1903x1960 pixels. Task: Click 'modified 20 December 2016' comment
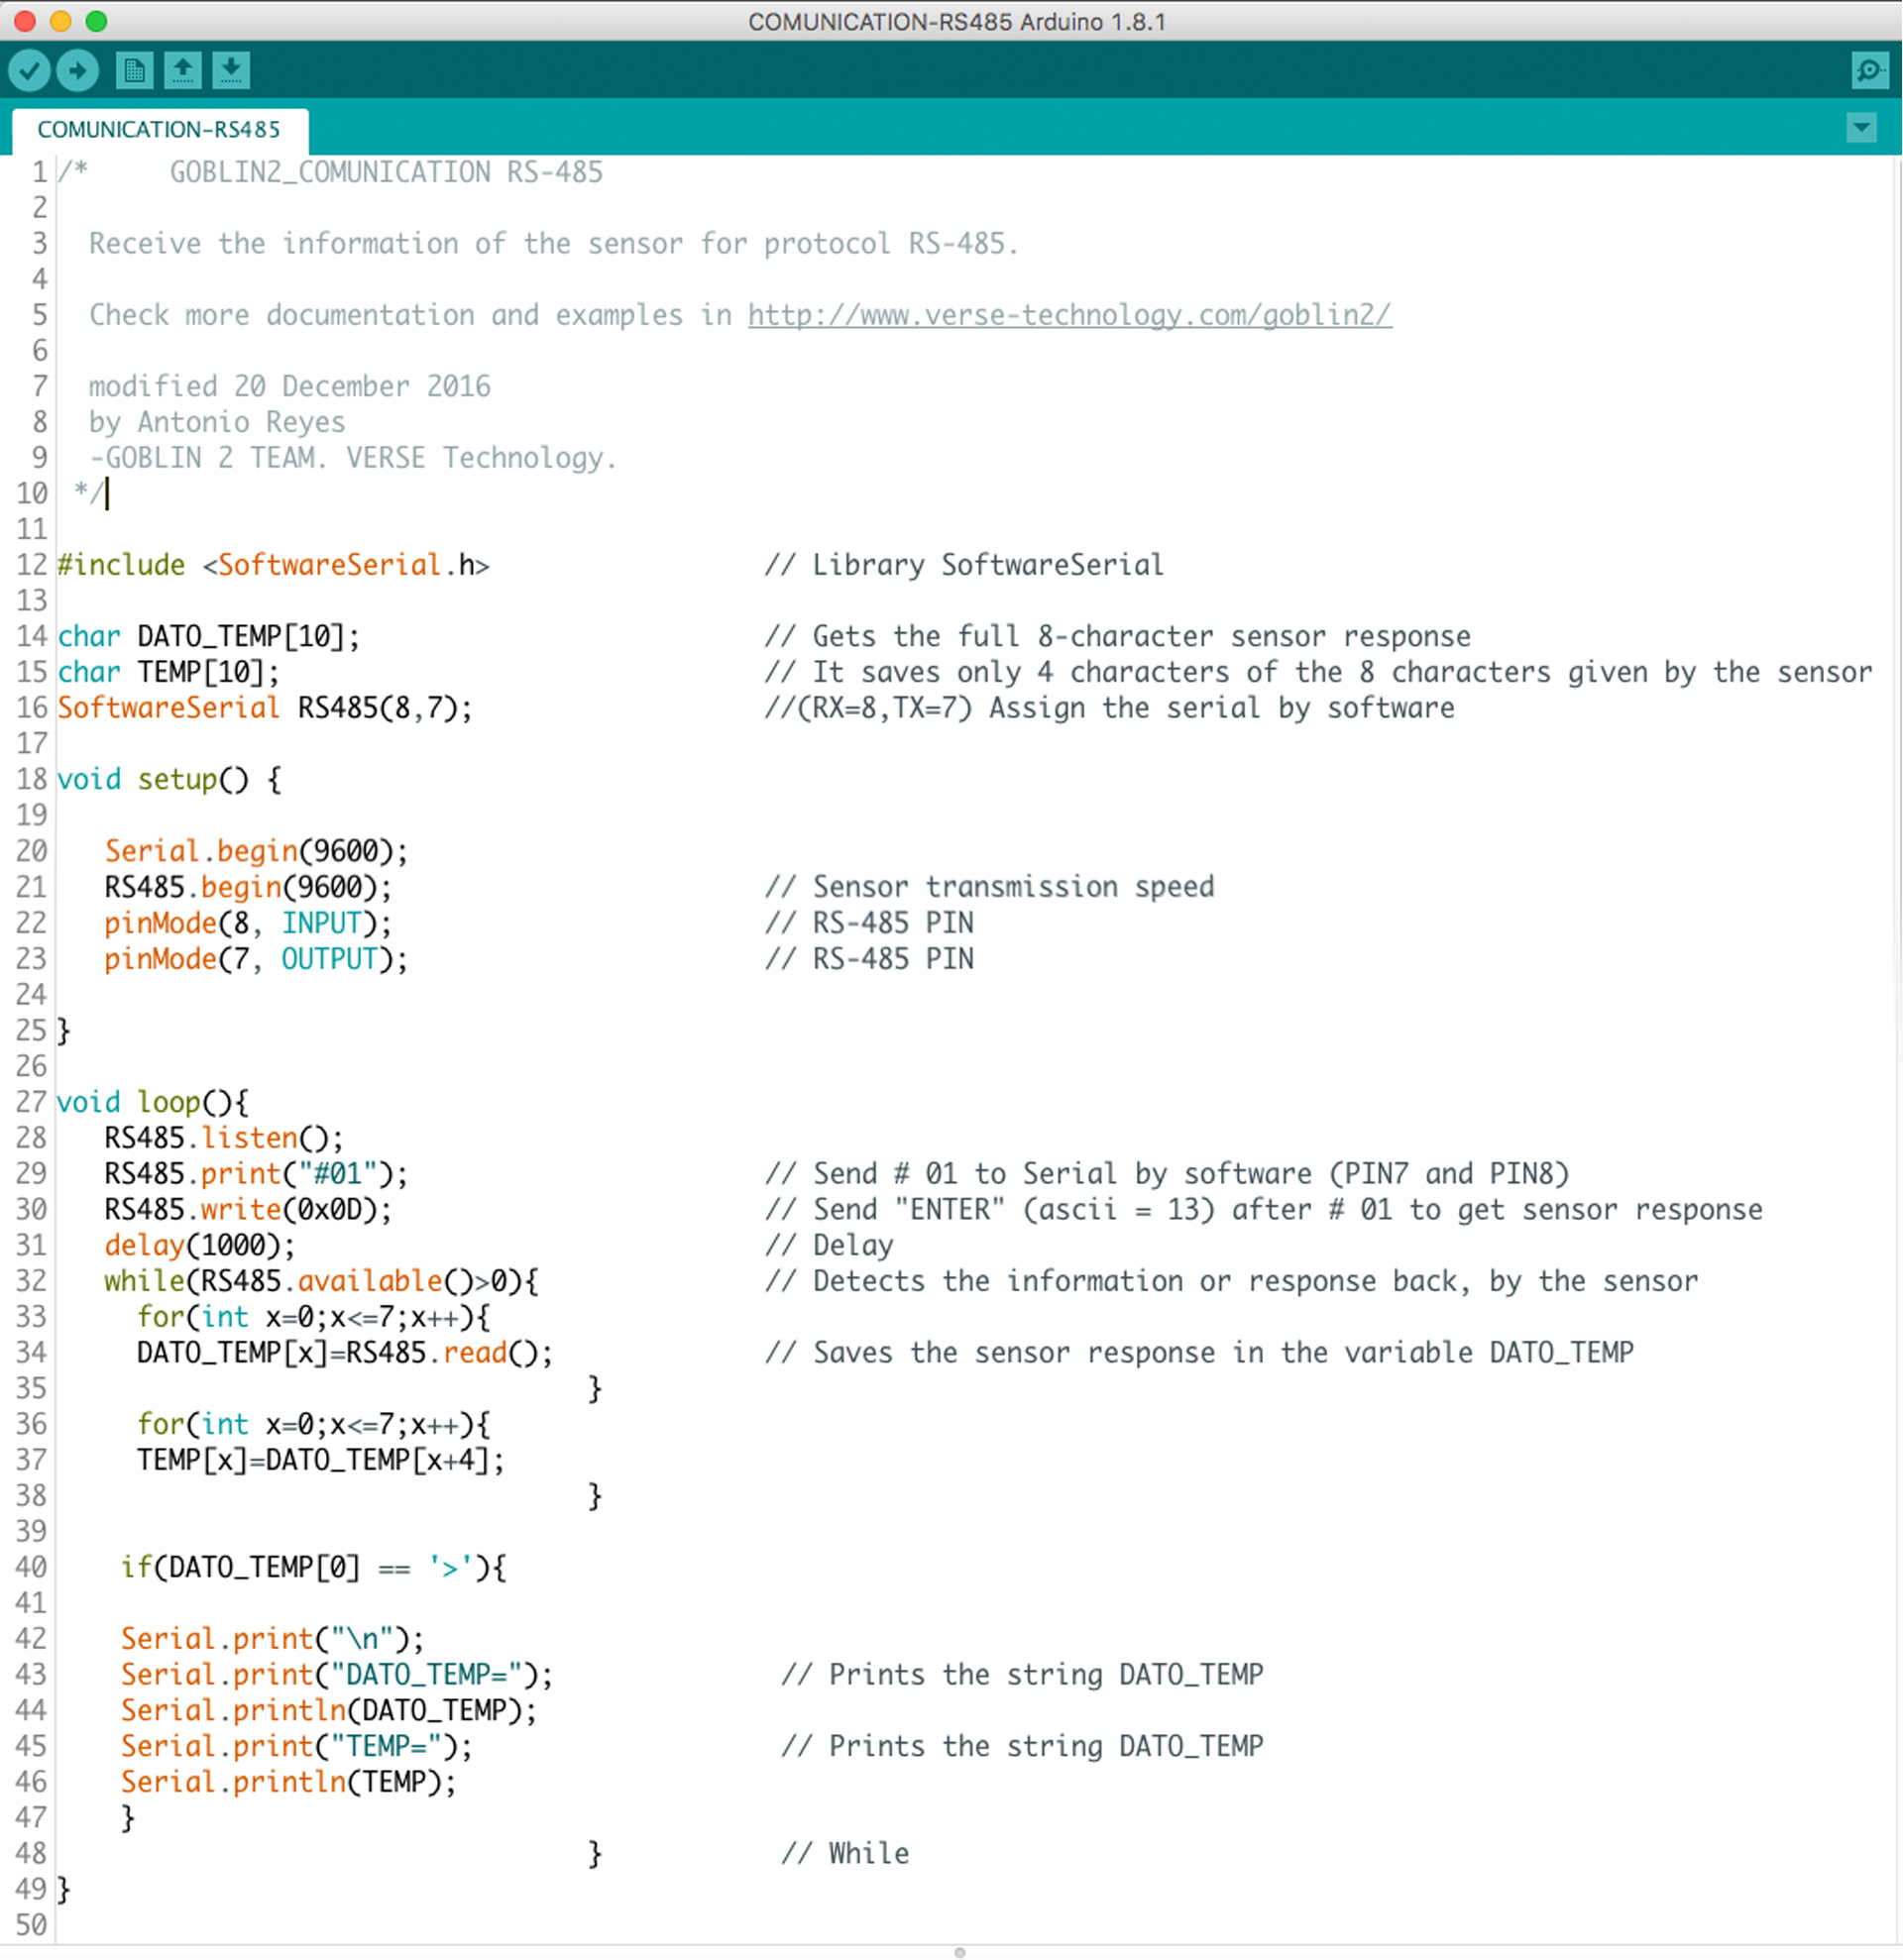click(x=290, y=386)
